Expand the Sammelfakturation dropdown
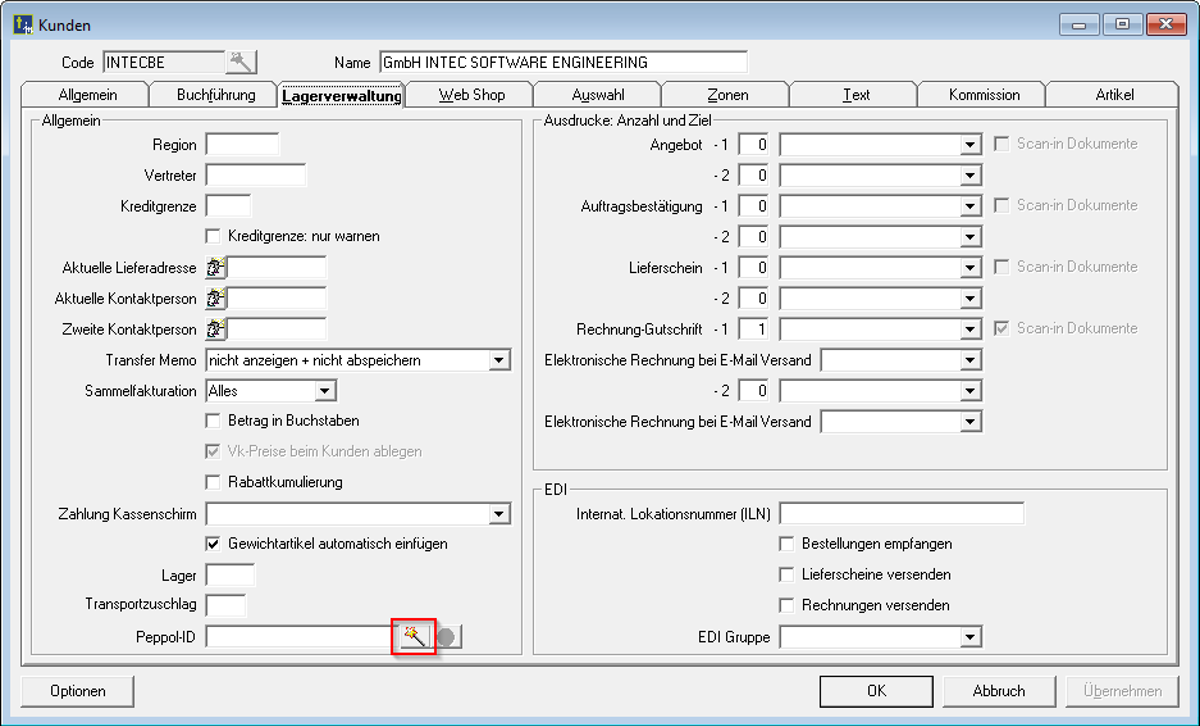This screenshot has height=726, width=1200. coord(326,391)
